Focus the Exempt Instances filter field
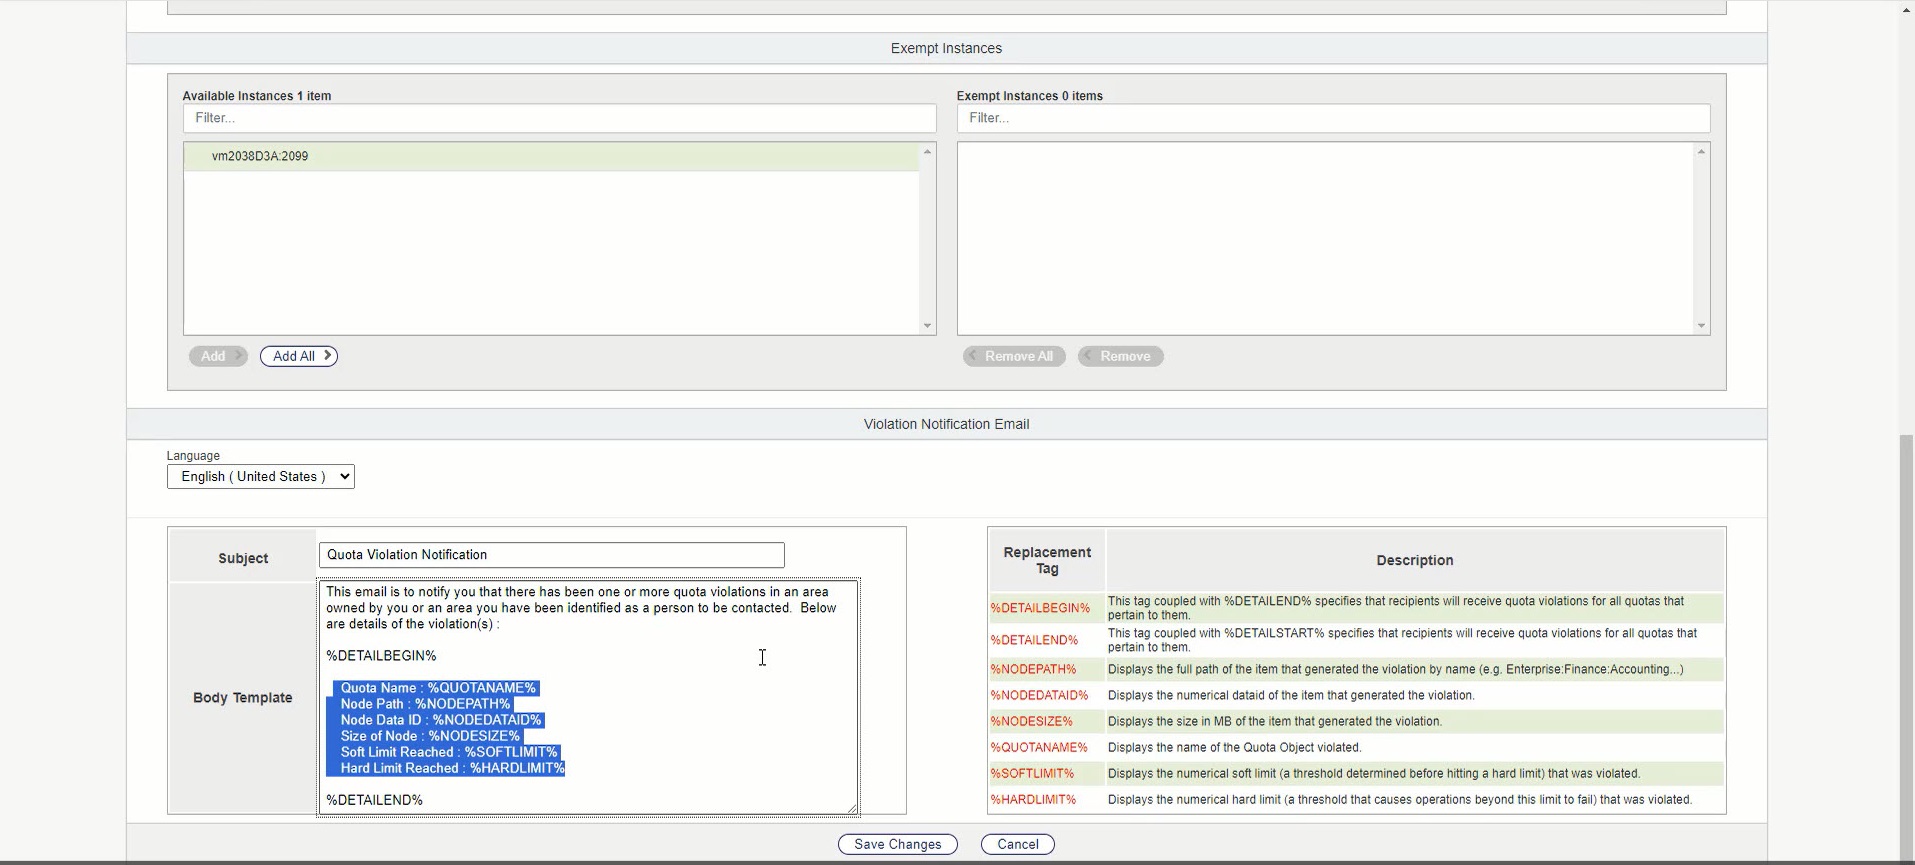Screen dimensions: 1915x865 (x=1332, y=118)
